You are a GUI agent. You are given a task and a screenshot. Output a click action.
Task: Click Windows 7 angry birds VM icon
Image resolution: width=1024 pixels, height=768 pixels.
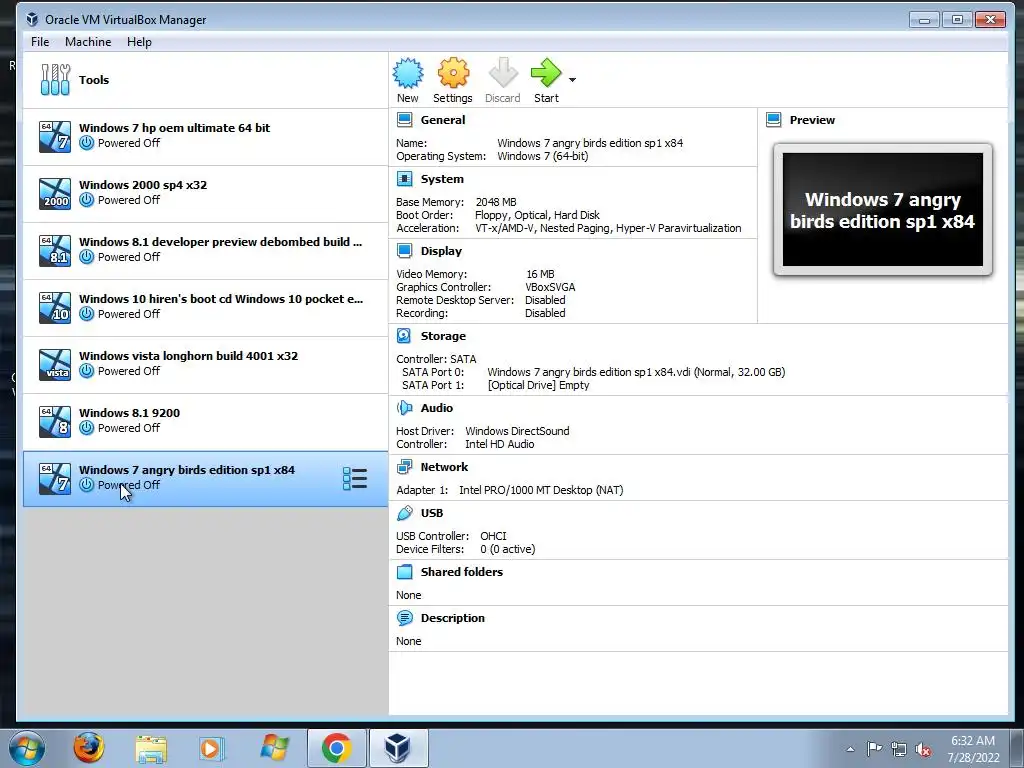55,479
